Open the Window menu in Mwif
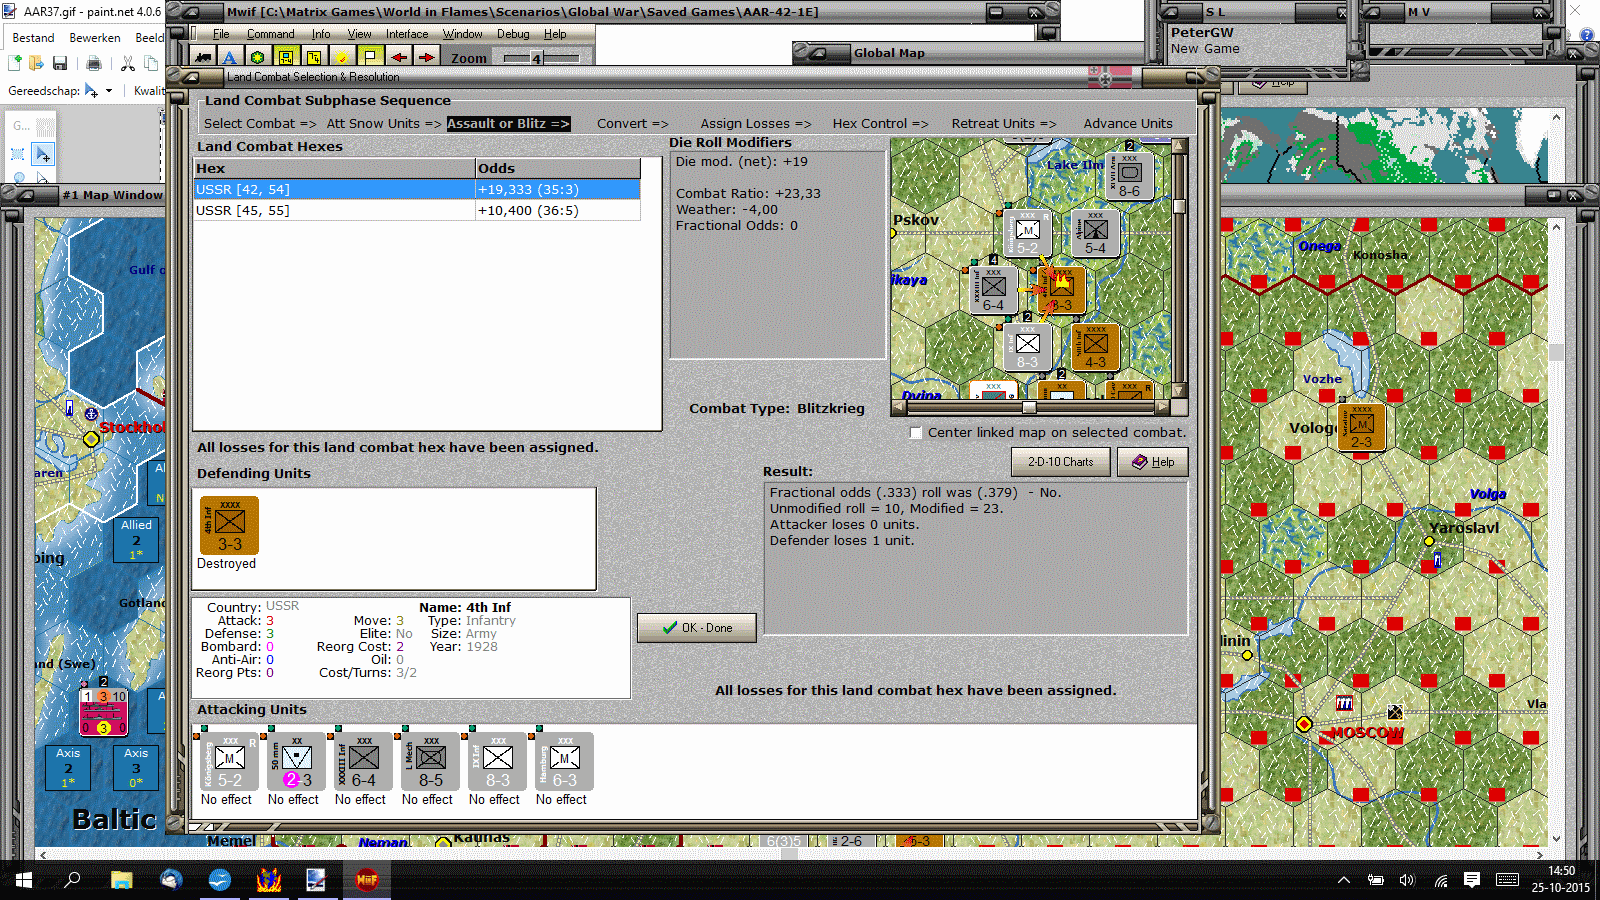 pyautogui.click(x=463, y=34)
